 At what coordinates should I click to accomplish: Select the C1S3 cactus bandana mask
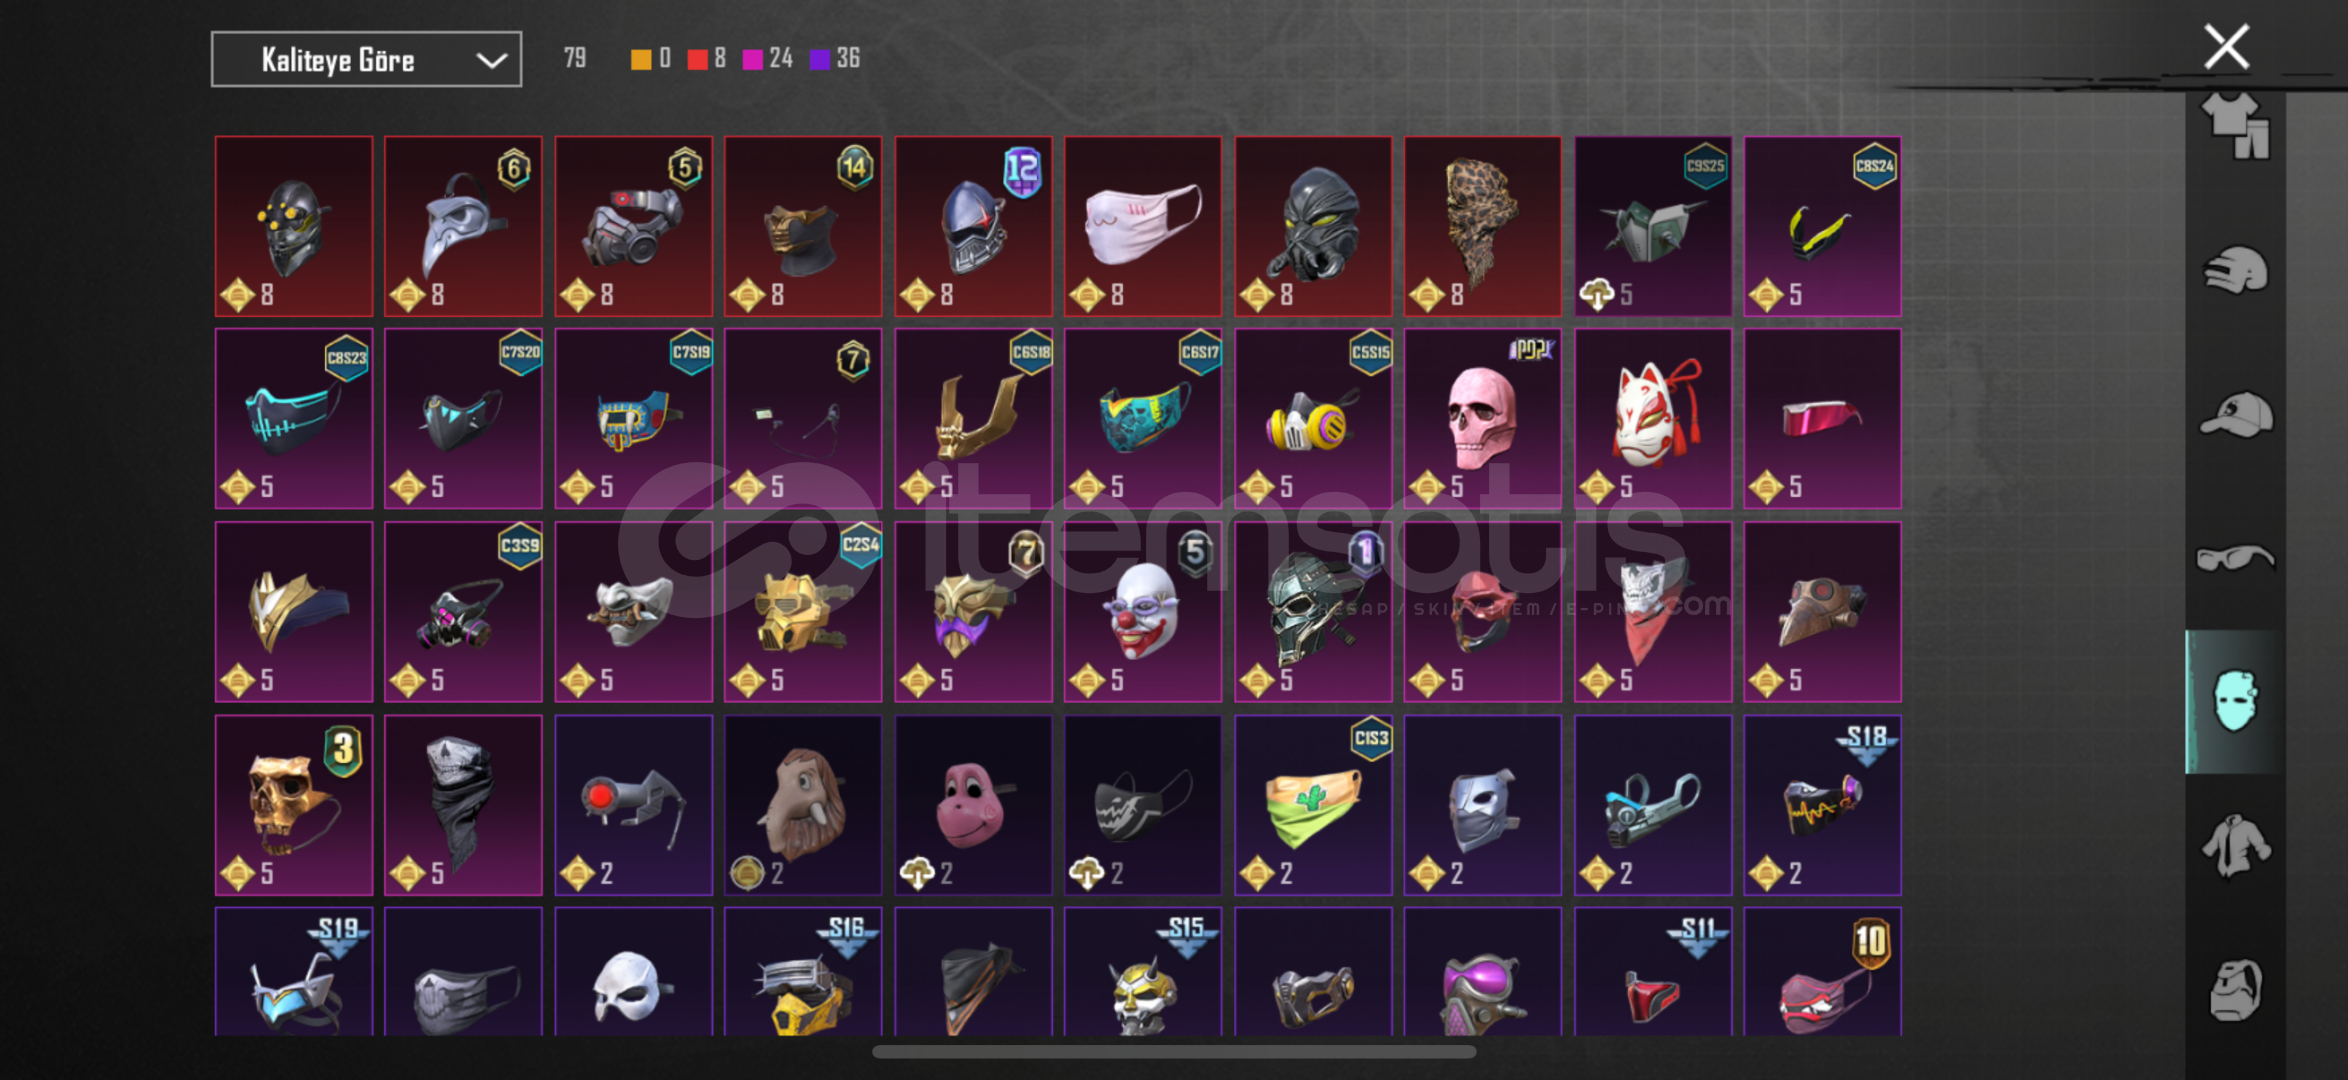coord(1313,804)
